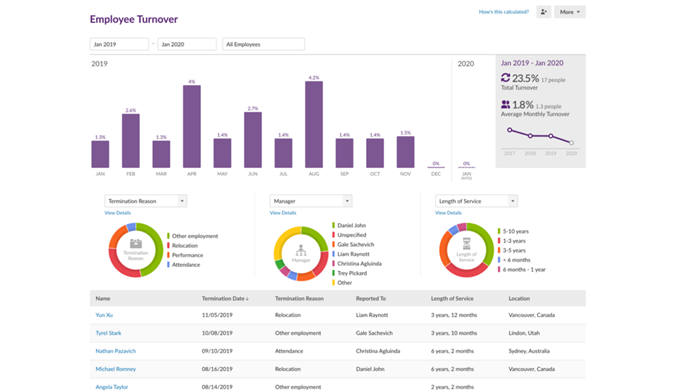Expand the Manager dropdown
The image size is (682, 391).
311,201
